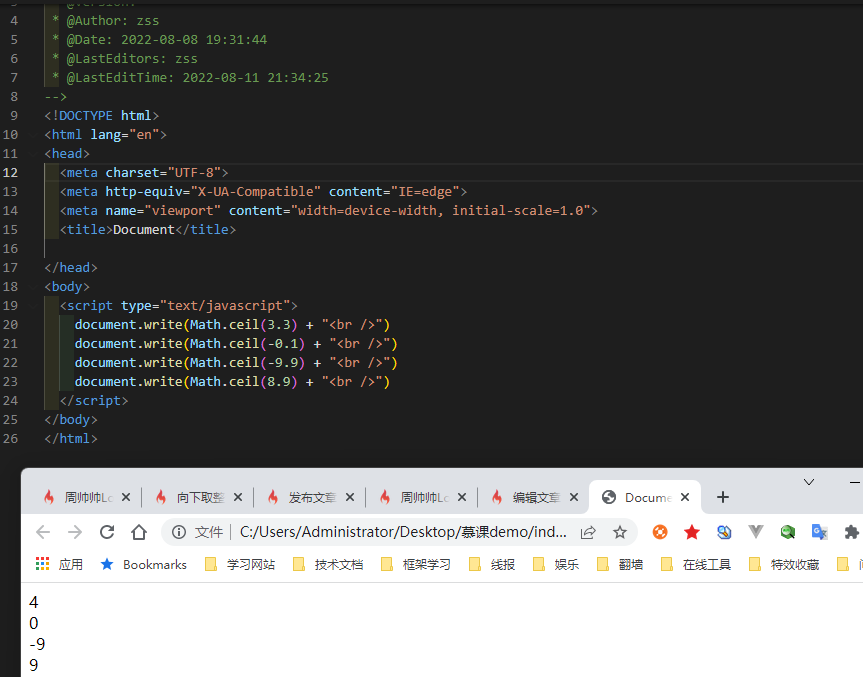
Task: Collapse the body tag on line 18
Action: tap(34, 287)
